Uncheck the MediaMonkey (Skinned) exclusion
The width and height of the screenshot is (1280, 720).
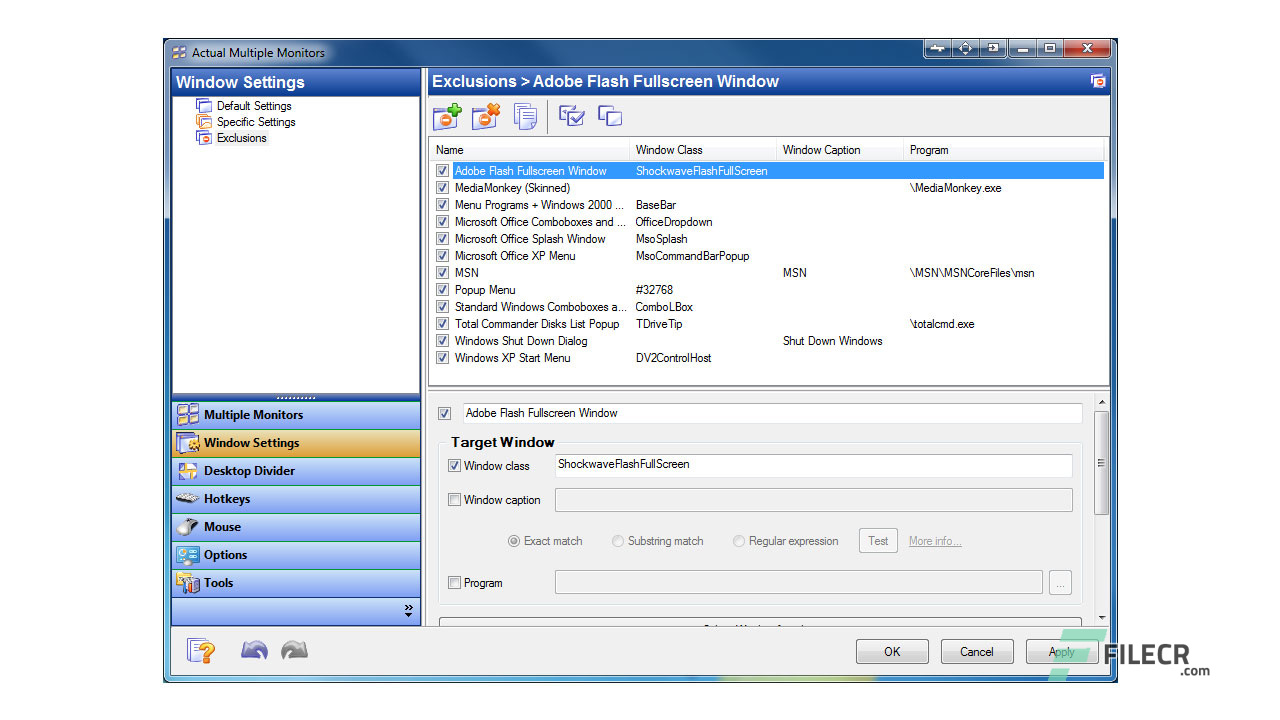click(x=443, y=188)
